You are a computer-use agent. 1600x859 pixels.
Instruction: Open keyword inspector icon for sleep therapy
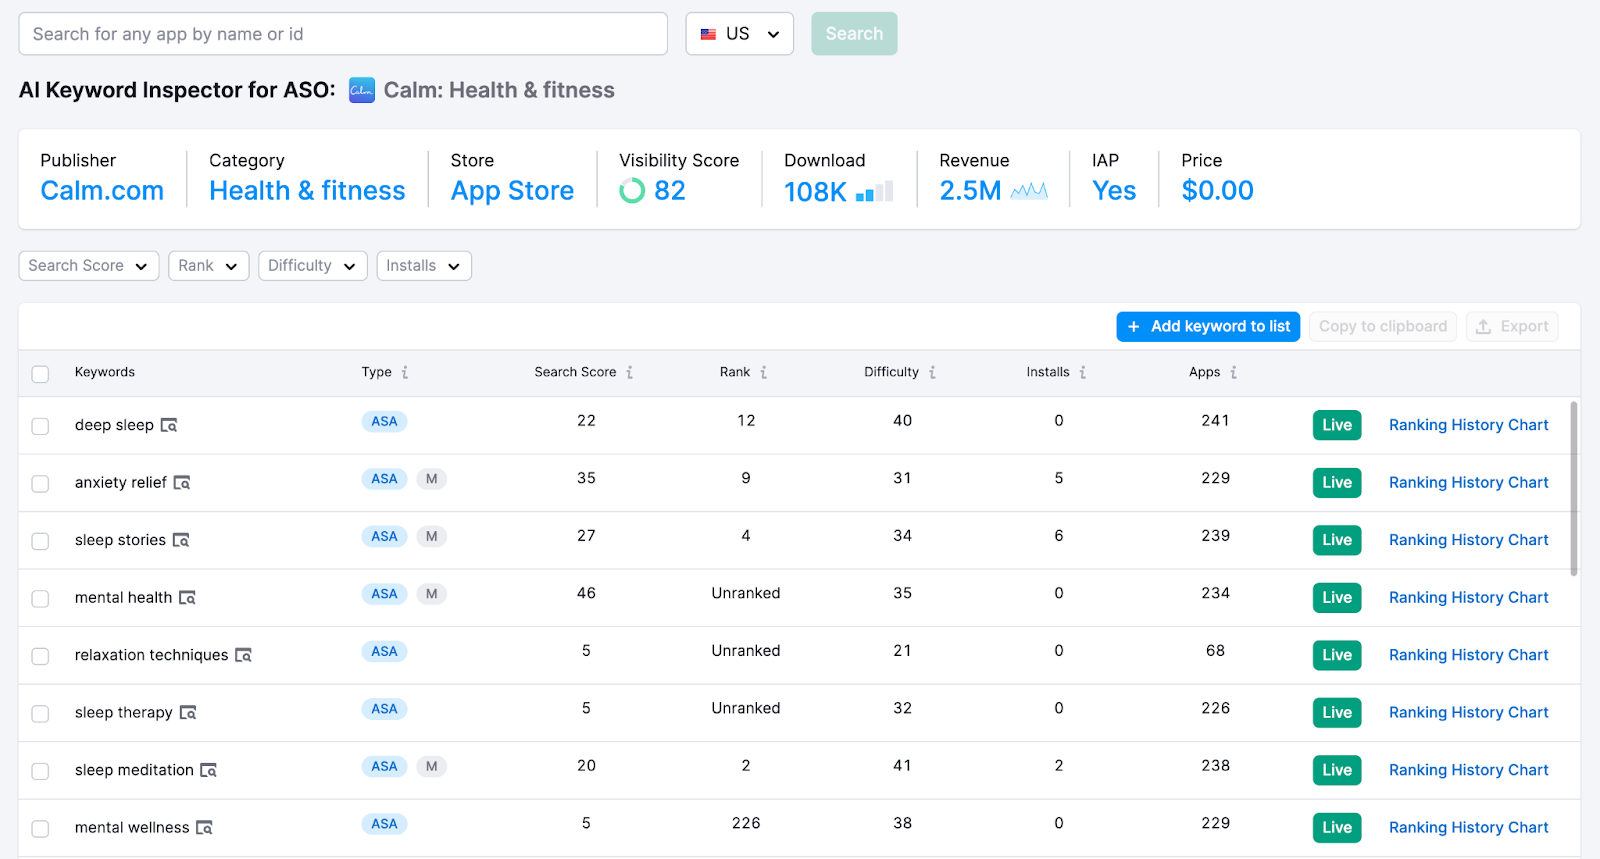click(188, 713)
